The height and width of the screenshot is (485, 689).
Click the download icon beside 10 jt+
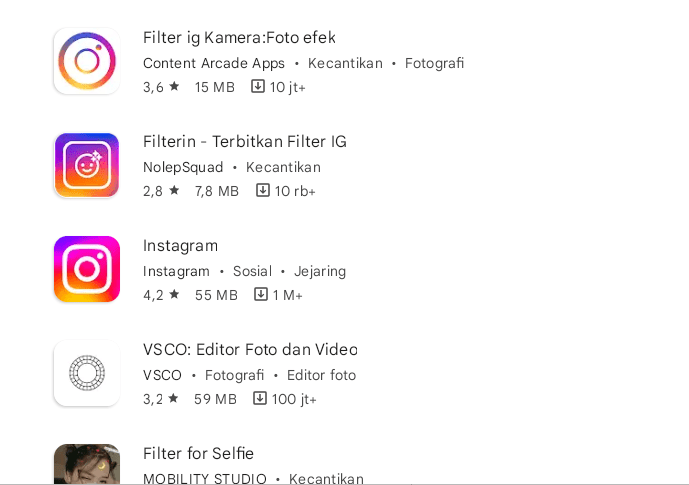tap(258, 86)
